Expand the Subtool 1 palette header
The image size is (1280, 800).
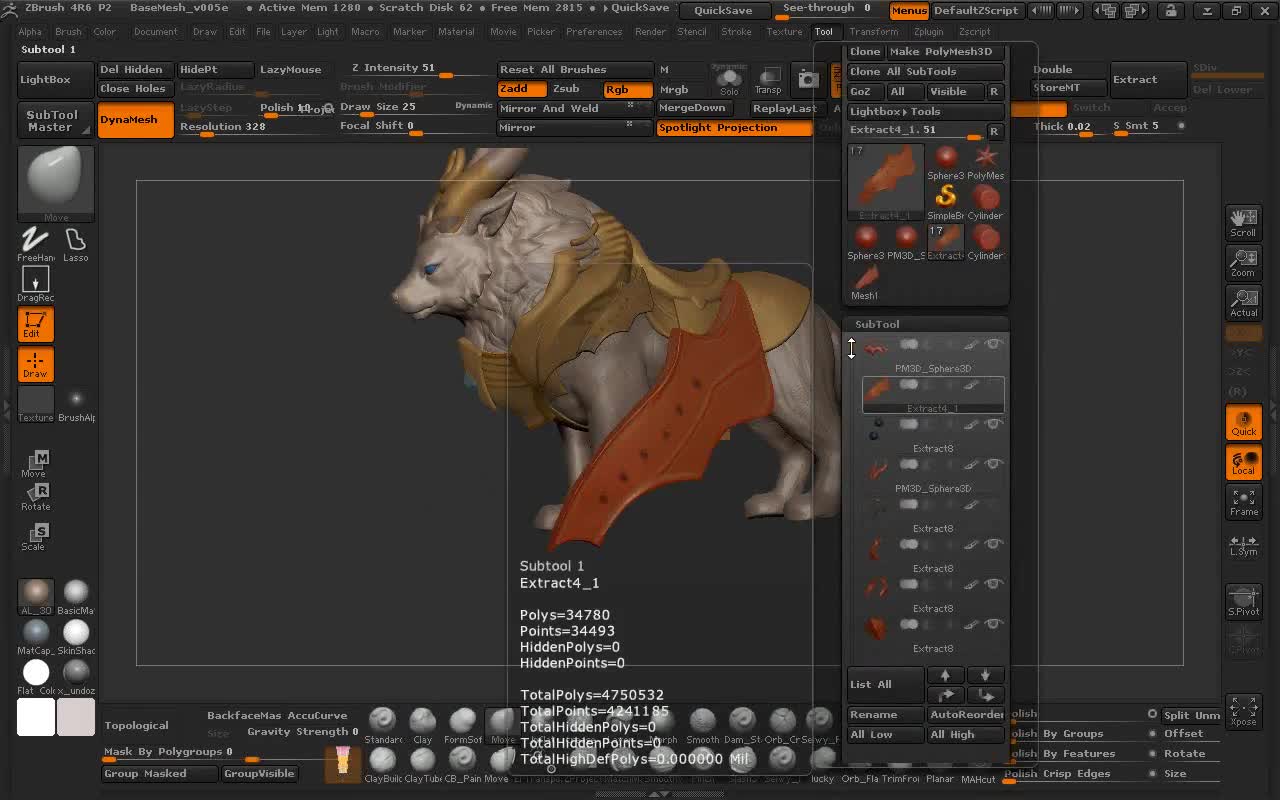49,49
